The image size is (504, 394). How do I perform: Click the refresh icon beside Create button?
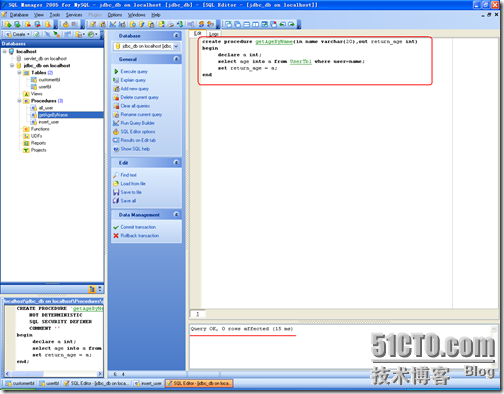click(x=37, y=34)
